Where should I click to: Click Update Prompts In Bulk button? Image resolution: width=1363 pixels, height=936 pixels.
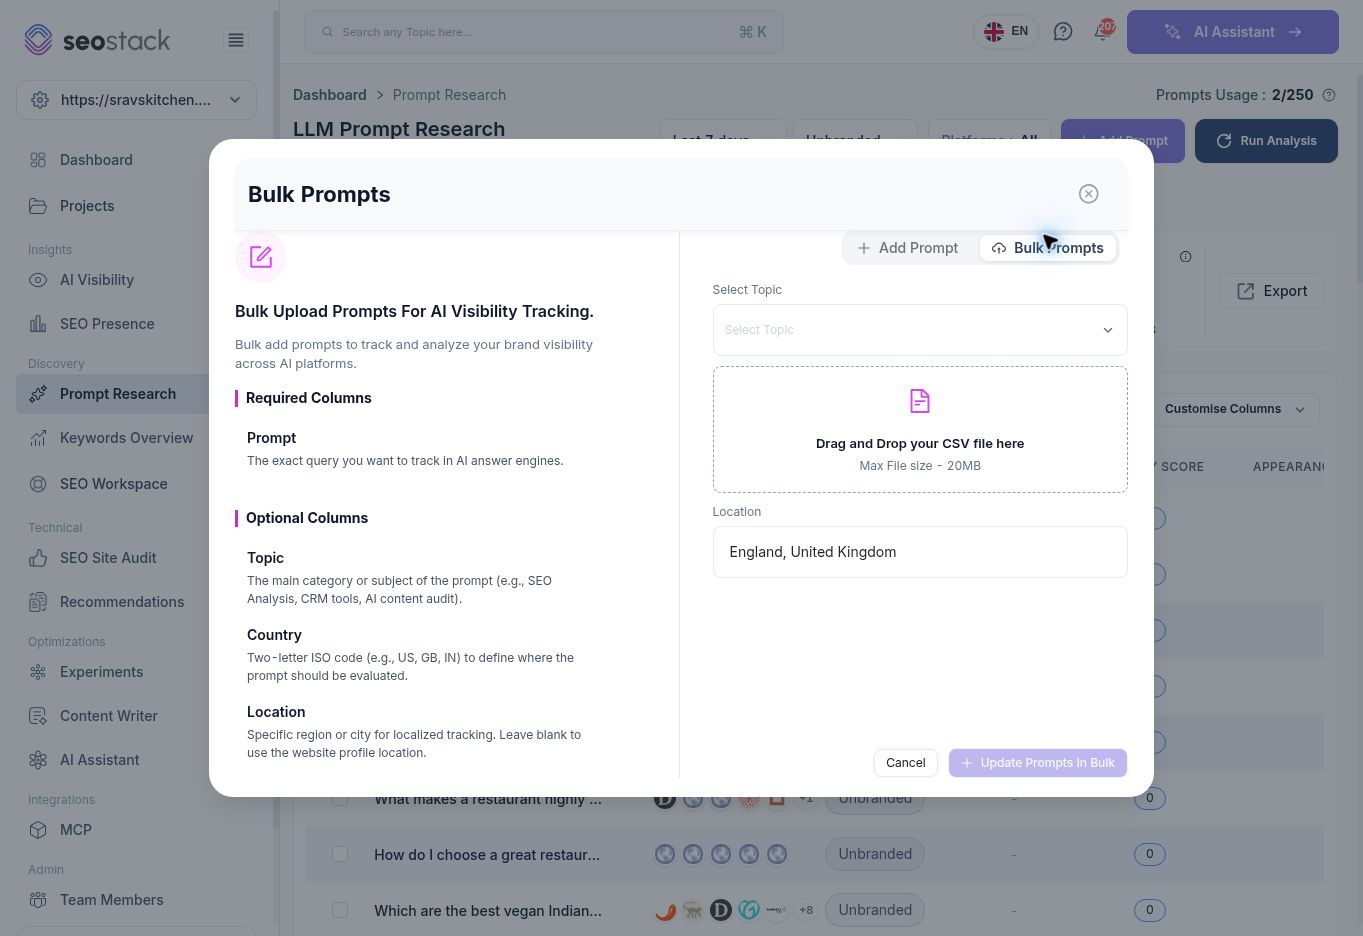point(1038,763)
